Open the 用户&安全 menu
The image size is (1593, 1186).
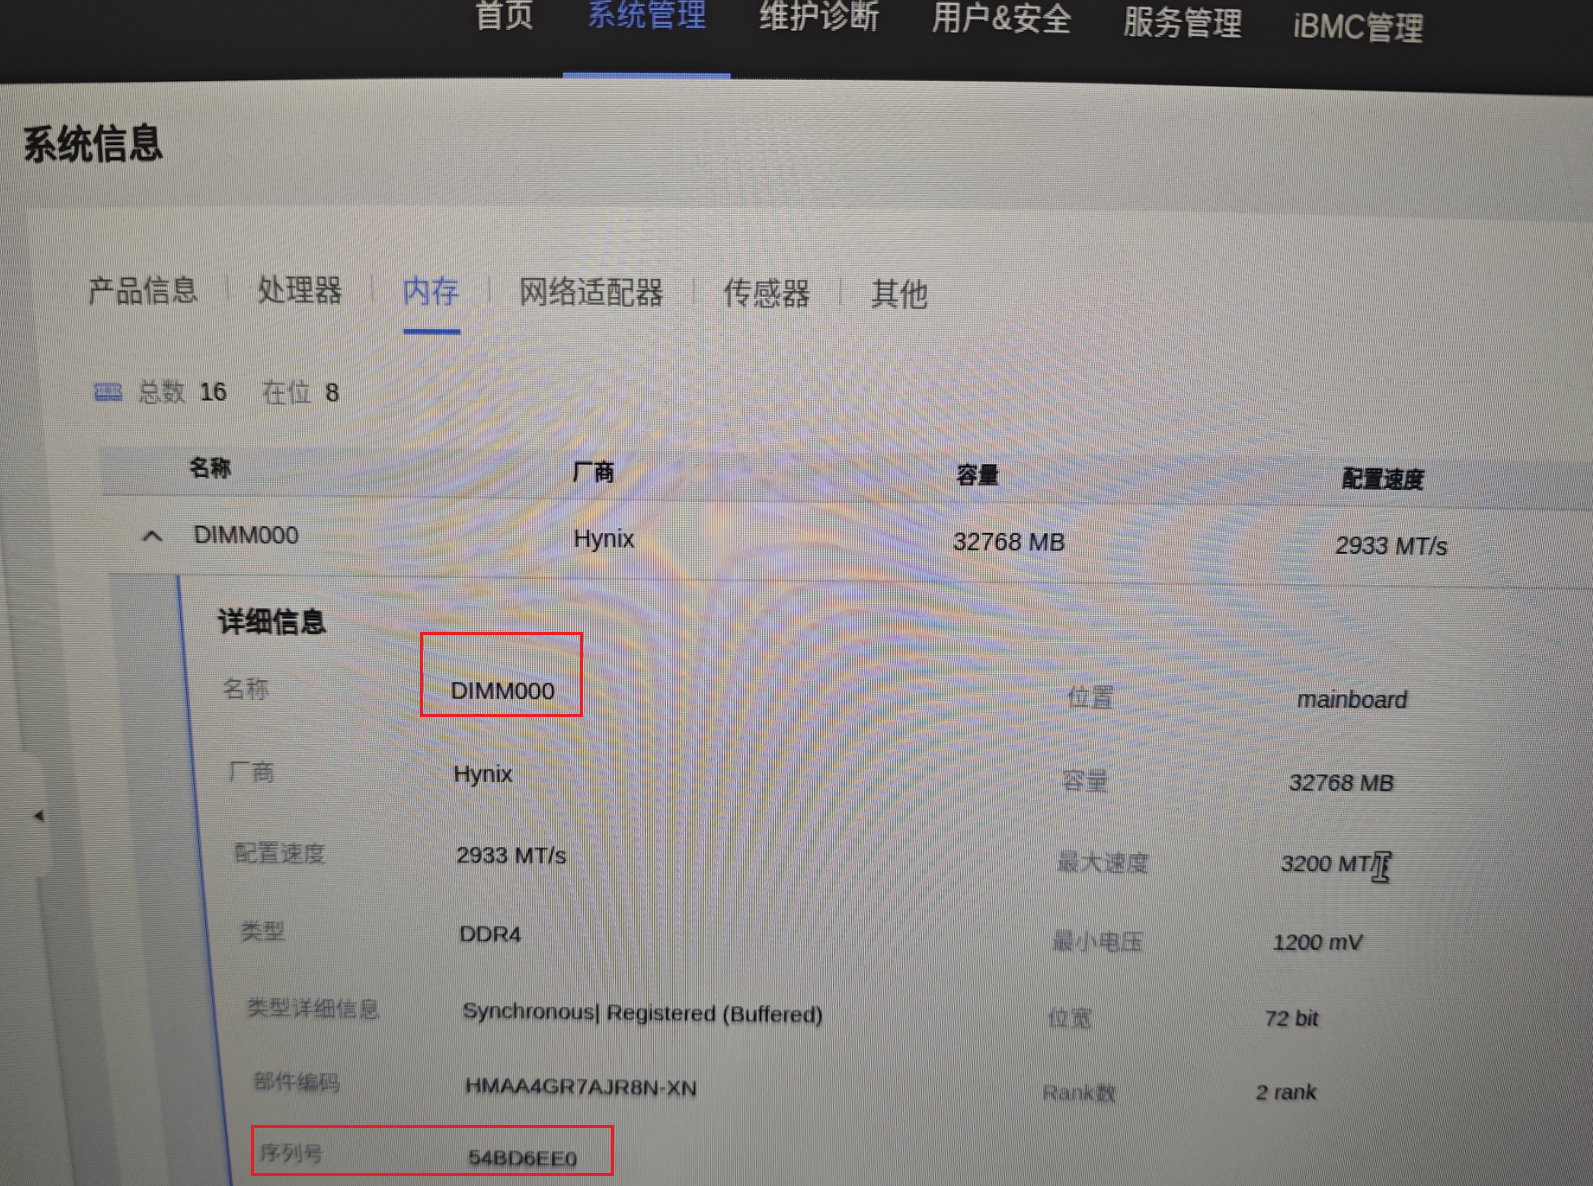[x=1001, y=20]
